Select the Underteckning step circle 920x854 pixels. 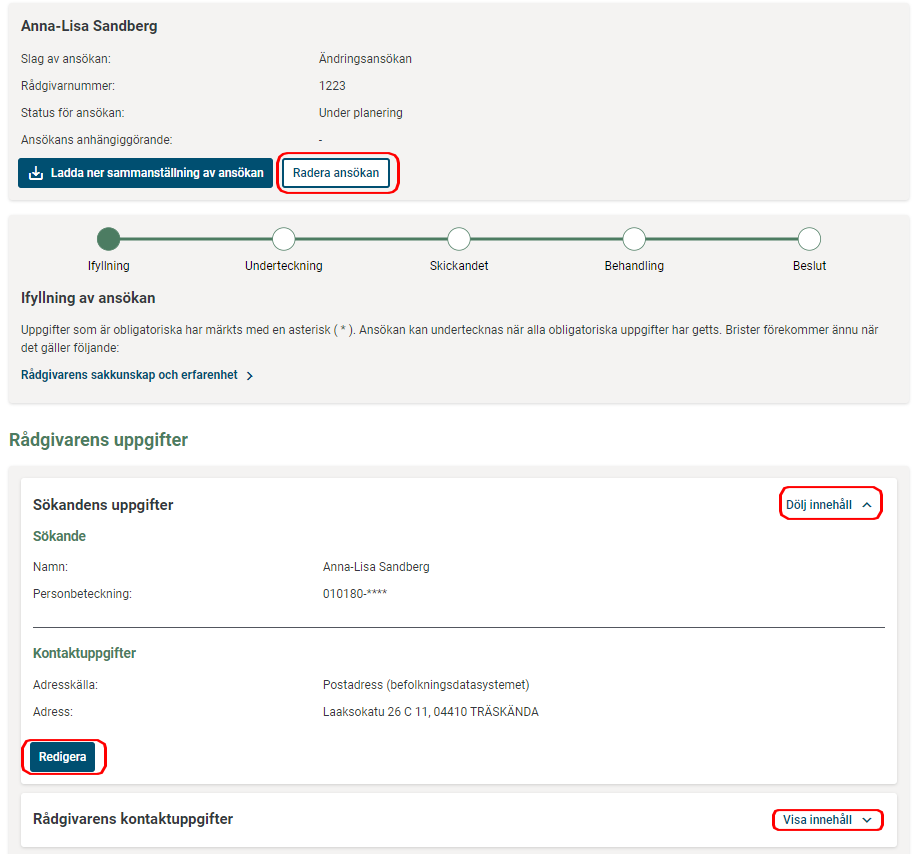284,239
